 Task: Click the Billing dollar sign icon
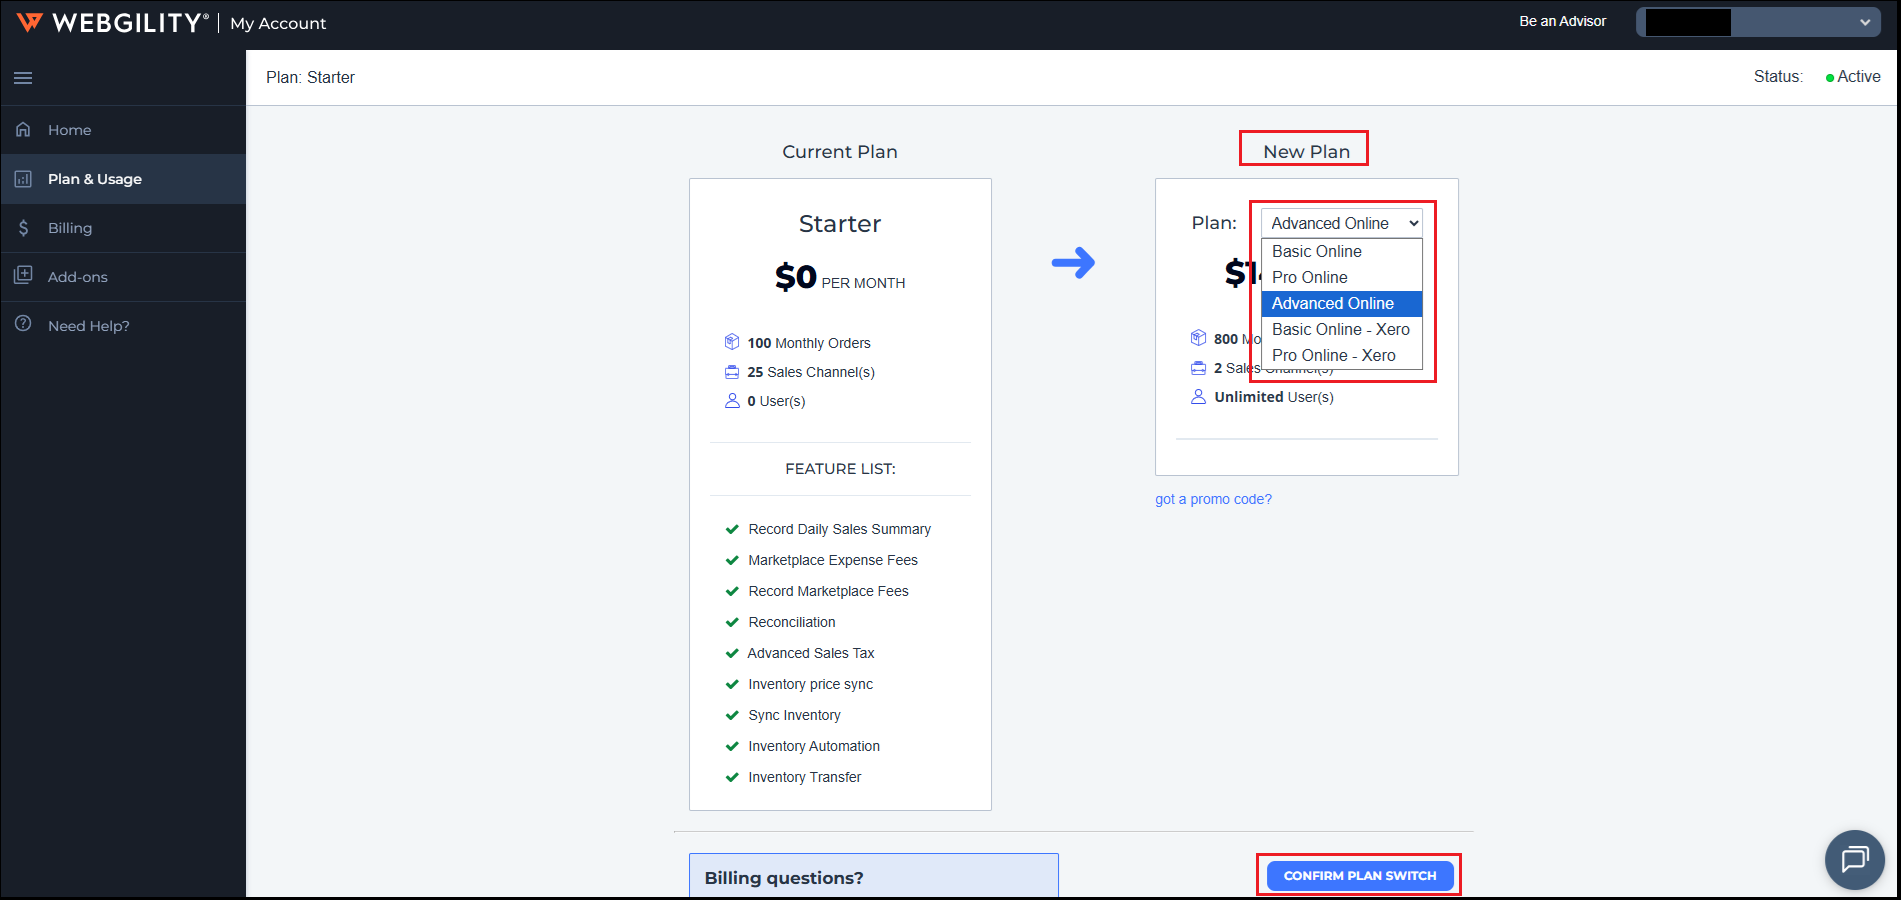pos(23,228)
